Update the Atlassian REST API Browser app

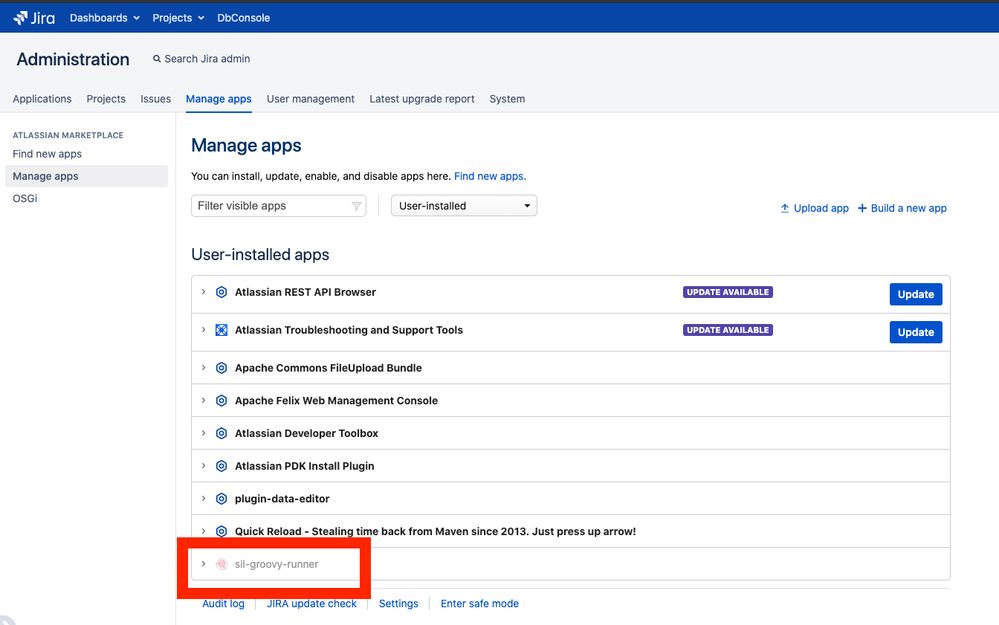916,294
